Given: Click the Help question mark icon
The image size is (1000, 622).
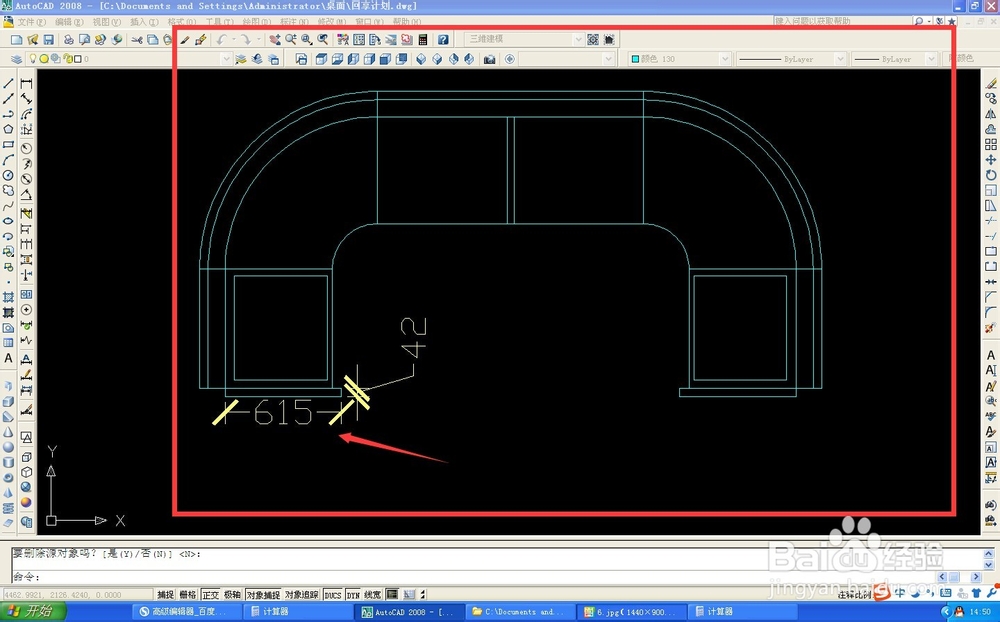Looking at the screenshot, I should pos(443,40).
